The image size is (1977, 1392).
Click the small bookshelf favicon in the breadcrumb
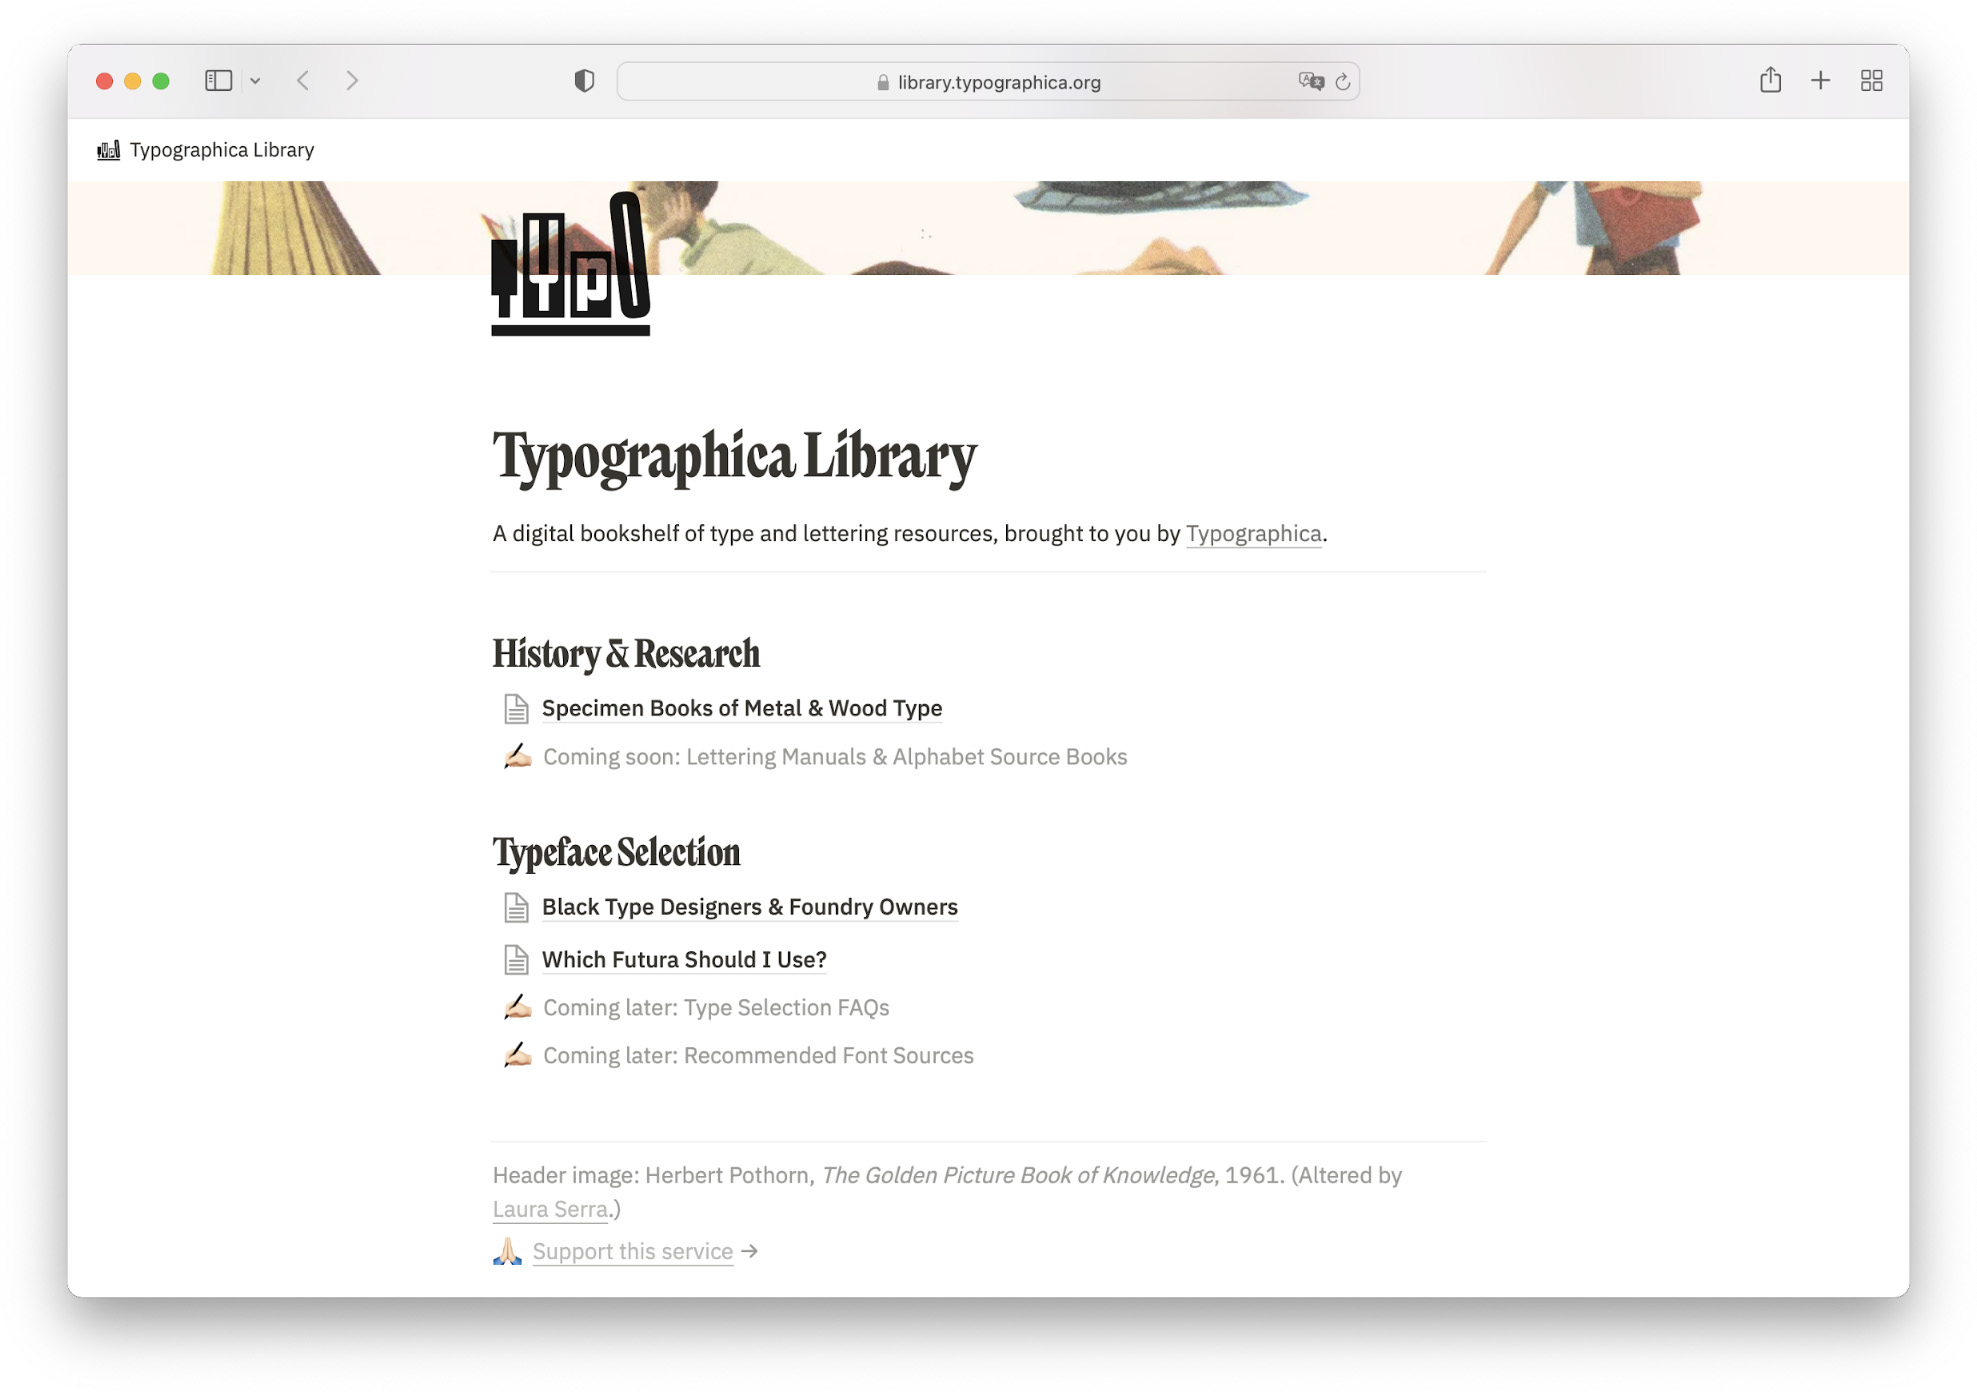coord(108,150)
